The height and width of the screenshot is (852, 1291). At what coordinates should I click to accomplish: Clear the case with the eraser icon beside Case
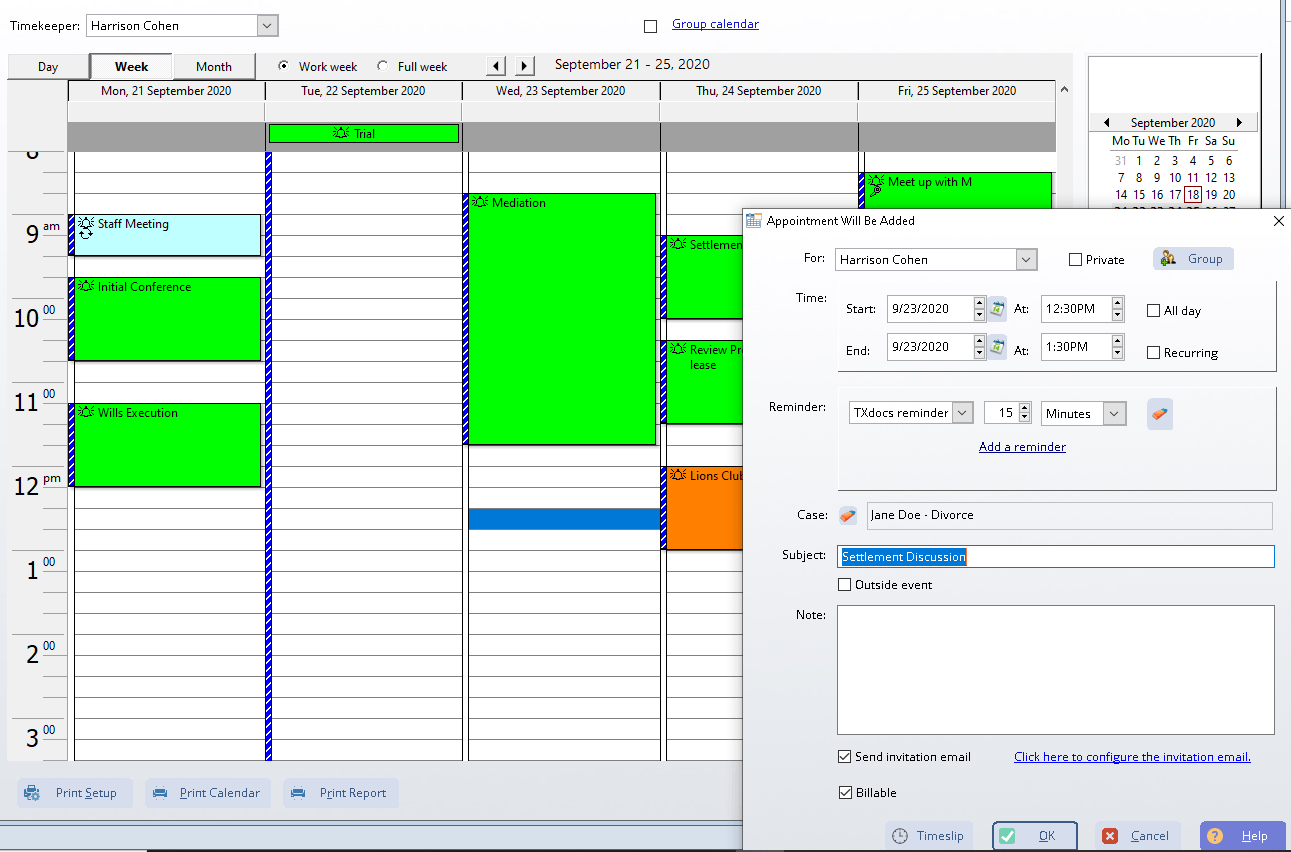(x=847, y=515)
